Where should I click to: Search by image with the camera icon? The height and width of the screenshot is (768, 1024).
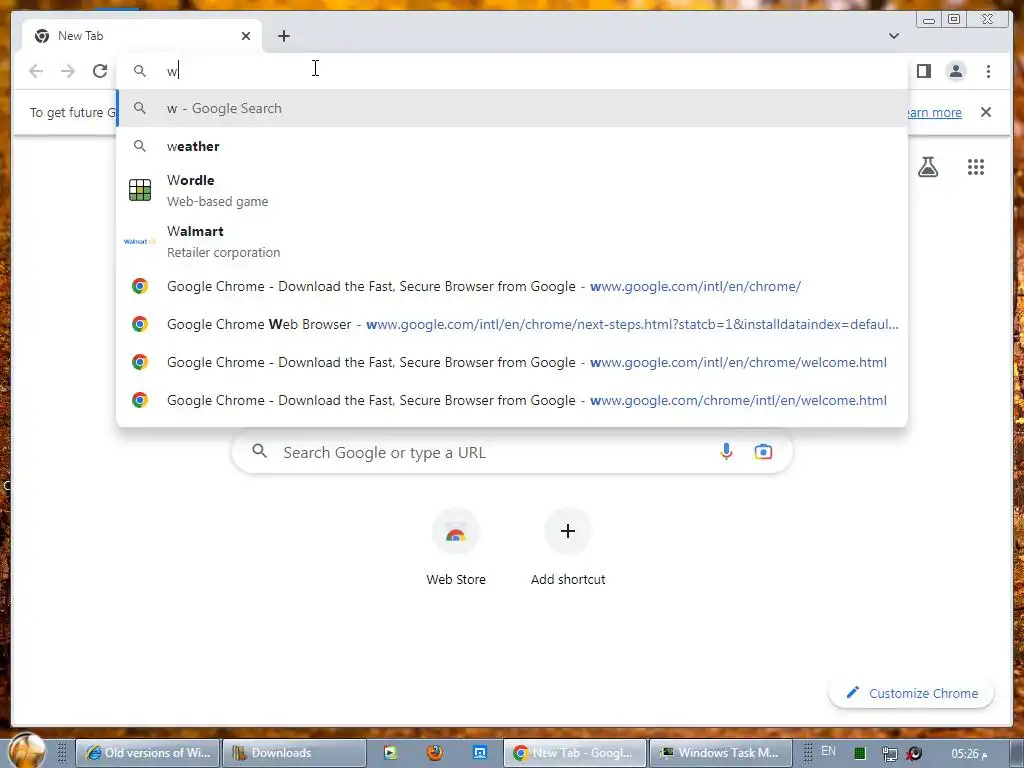[x=763, y=451]
